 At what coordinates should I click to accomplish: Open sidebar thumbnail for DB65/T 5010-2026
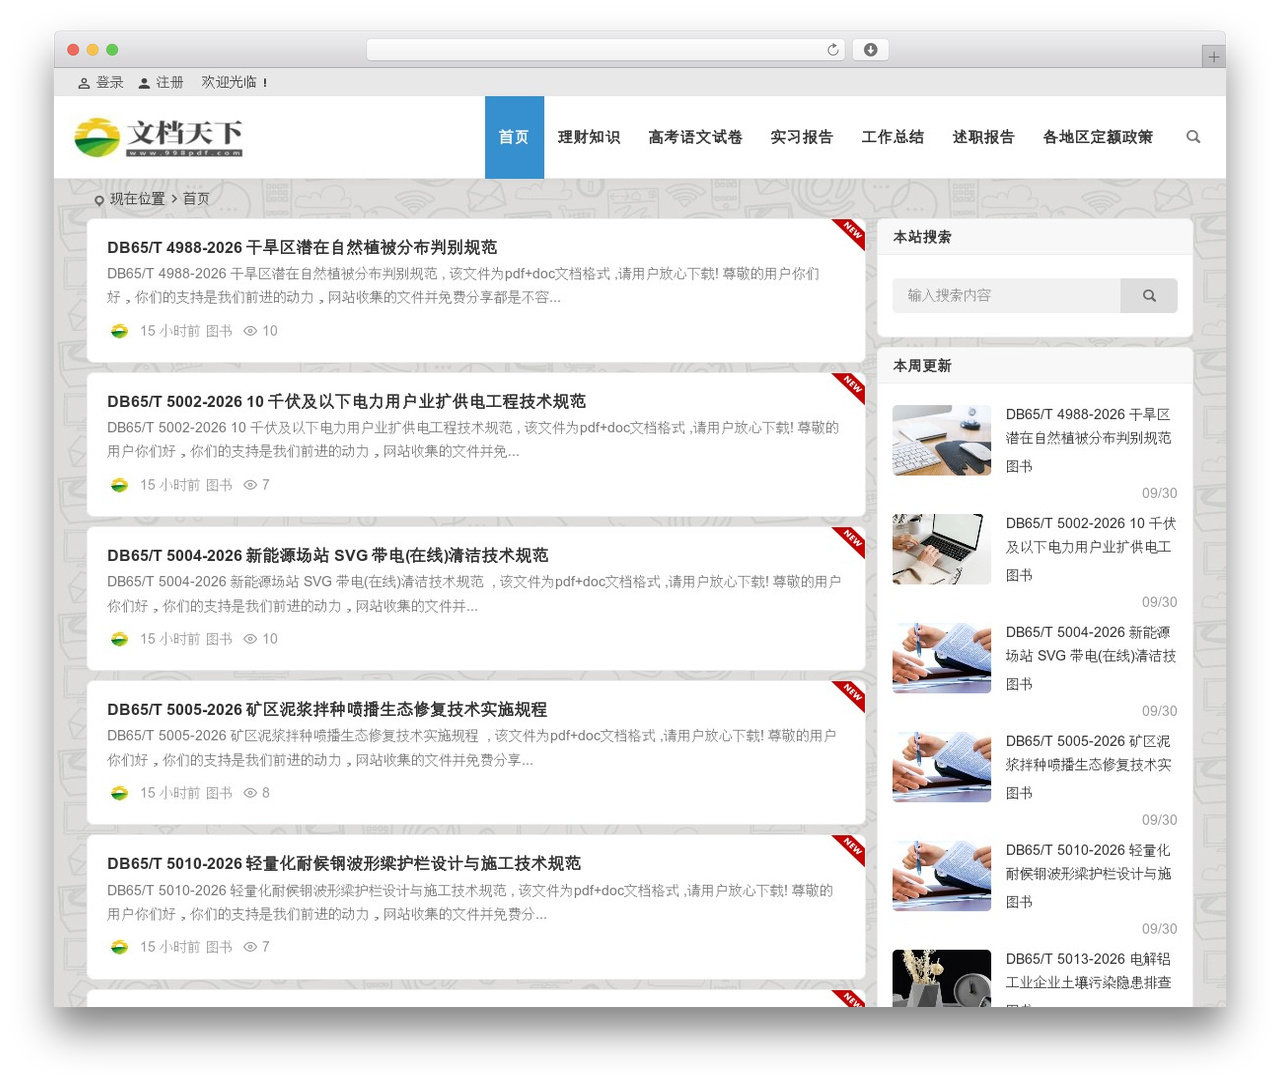pyautogui.click(x=941, y=876)
